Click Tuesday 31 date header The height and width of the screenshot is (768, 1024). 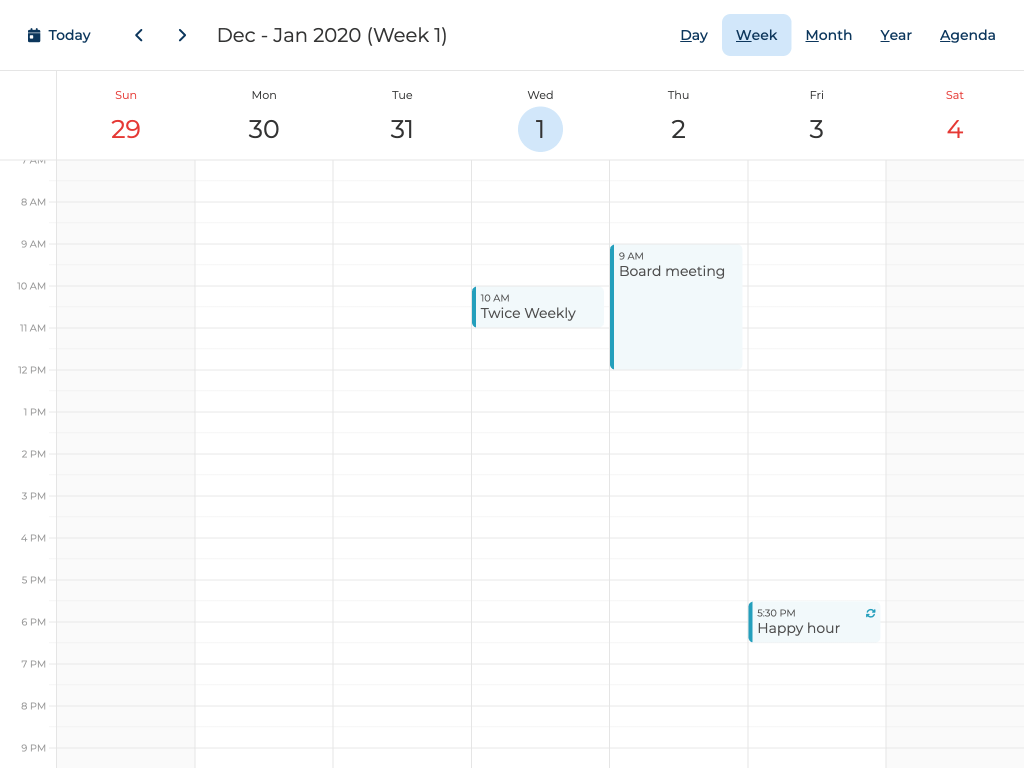(402, 129)
